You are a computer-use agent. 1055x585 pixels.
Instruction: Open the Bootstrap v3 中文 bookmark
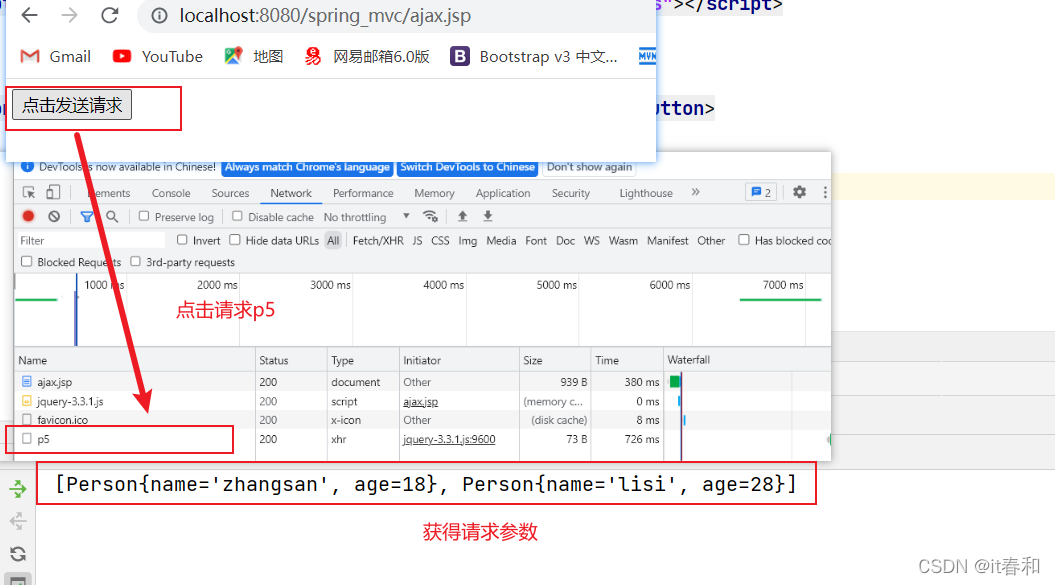point(534,57)
